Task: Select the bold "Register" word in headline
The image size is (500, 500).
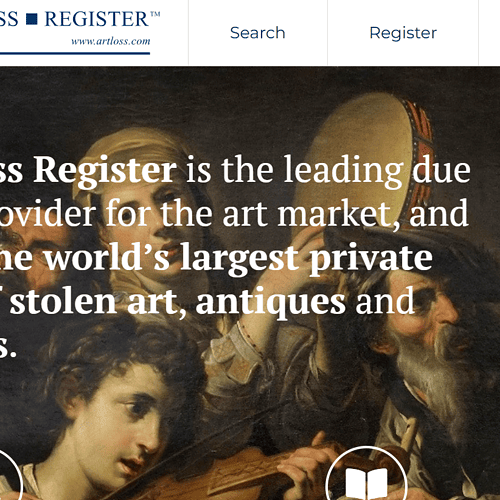Action: 105,171
